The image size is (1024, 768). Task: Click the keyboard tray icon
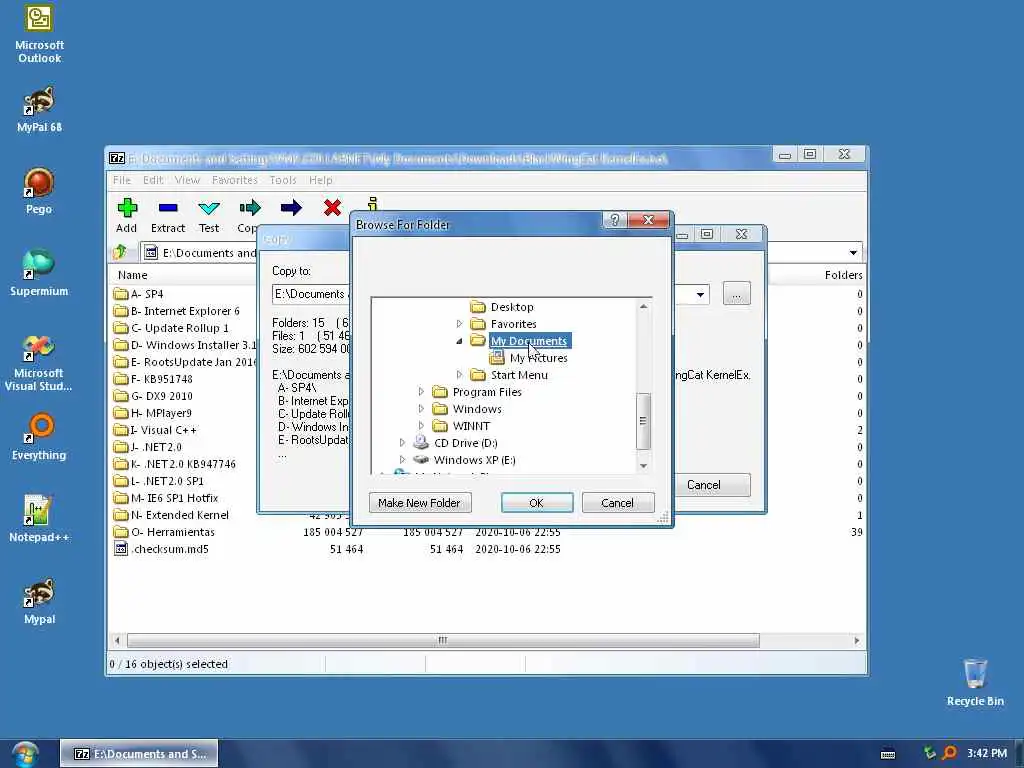(888, 754)
